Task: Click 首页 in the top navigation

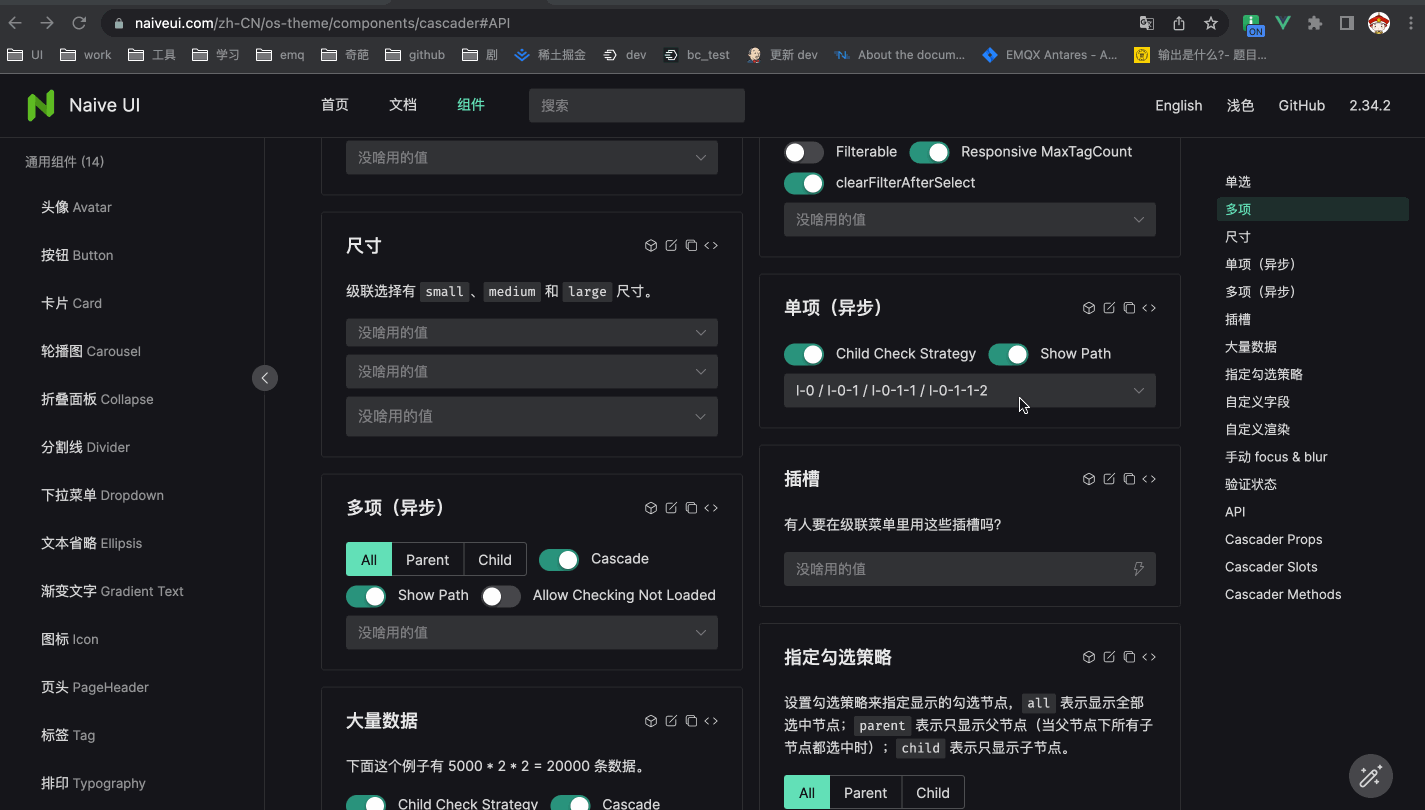Action: (x=334, y=105)
